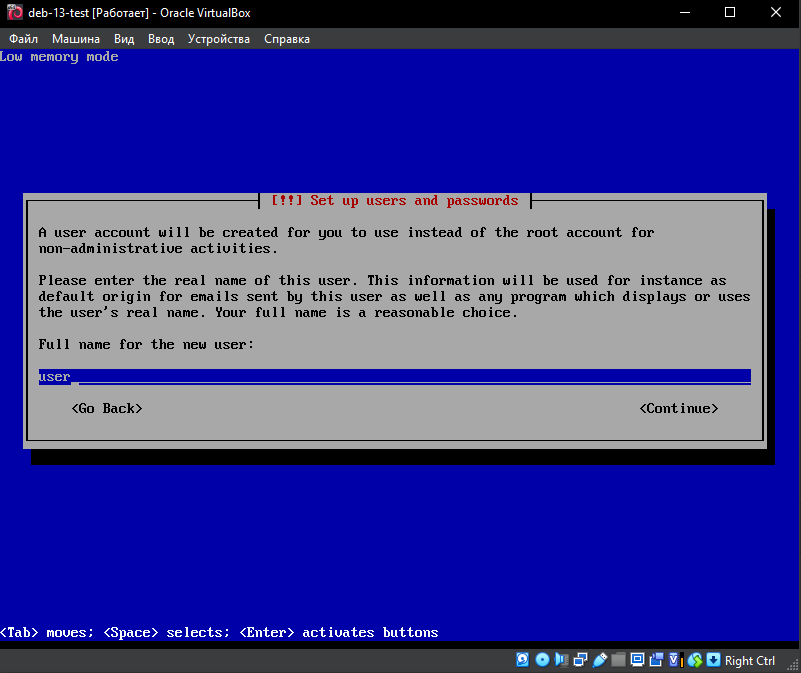The image size is (801, 673).
Task: Open the Ввод menu
Action: (x=161, y=39)
